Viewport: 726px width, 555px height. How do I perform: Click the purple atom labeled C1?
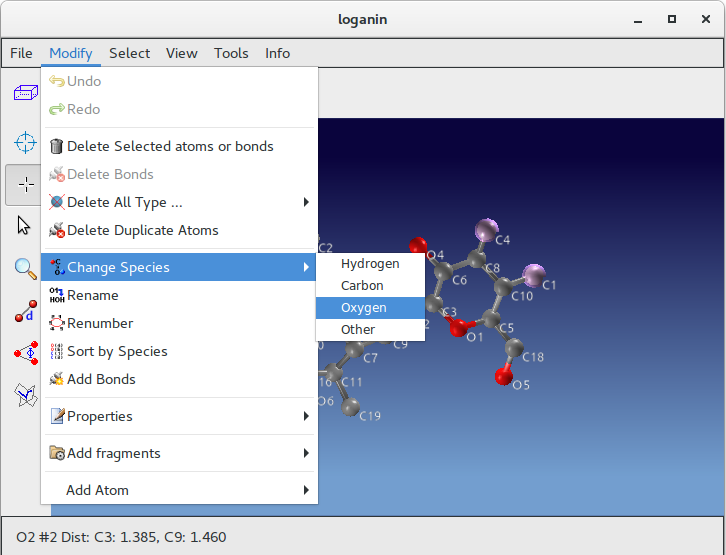click(x=534, y=275)
